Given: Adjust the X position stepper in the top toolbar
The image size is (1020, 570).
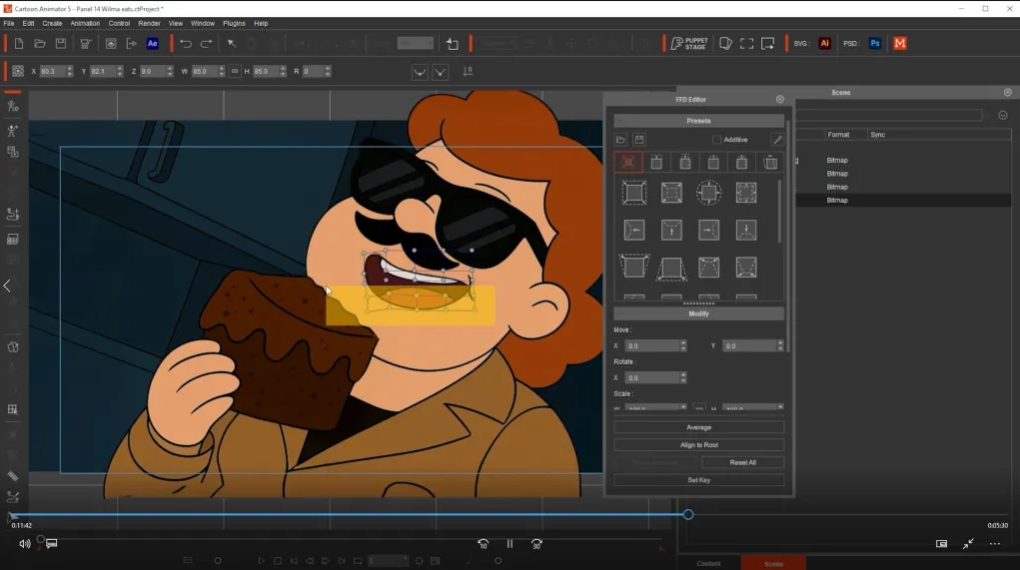Looking at the screenshot, I should click(70, 71).
